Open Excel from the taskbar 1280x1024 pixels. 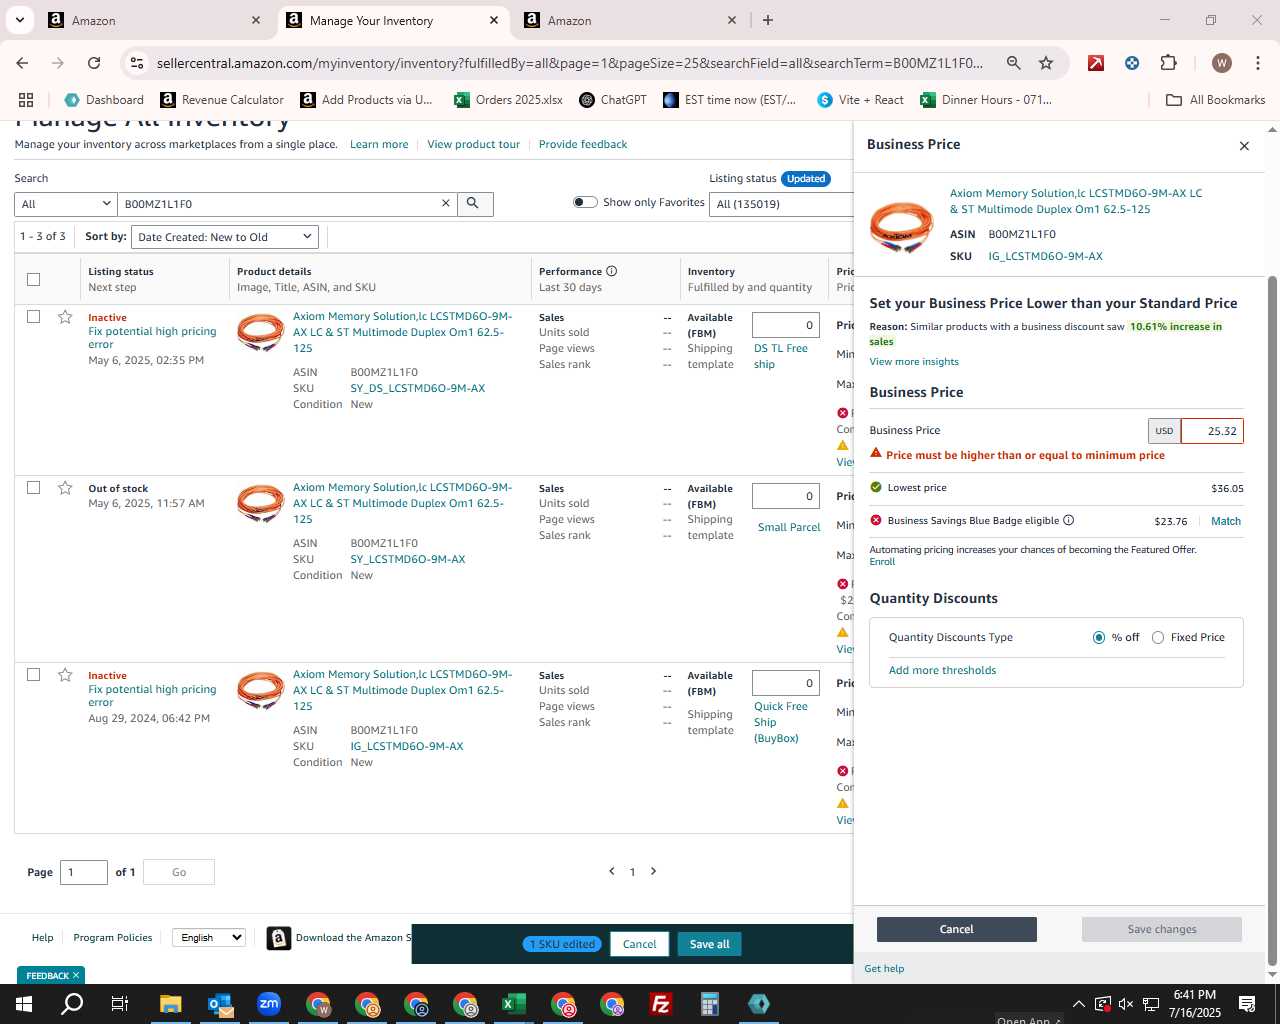pyautogui.click(x=514, y=1004)
